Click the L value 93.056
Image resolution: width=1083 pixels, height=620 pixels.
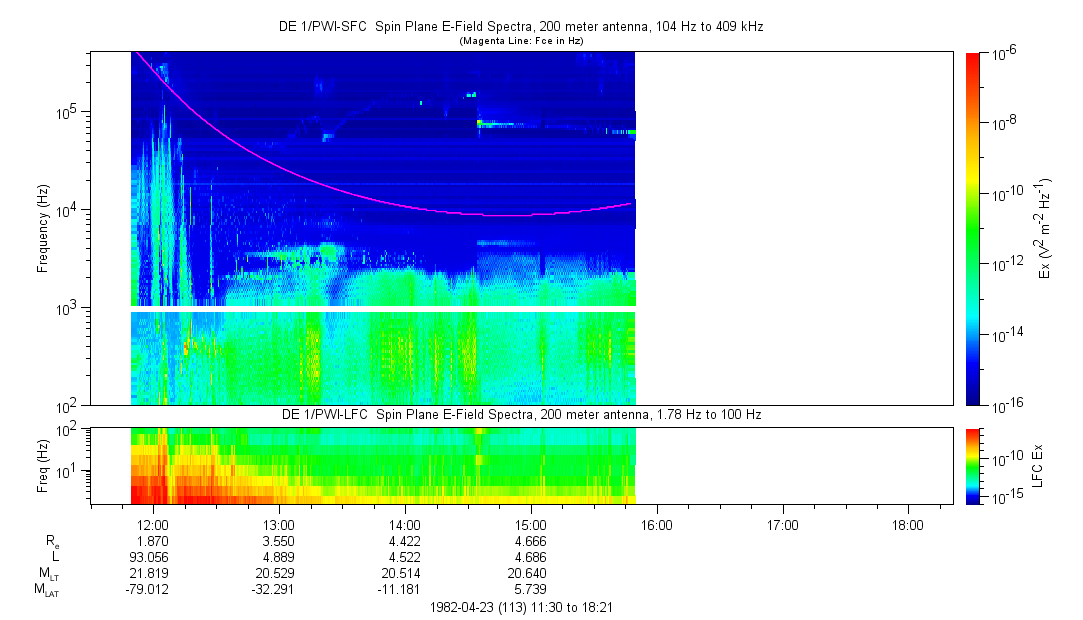coord(152,557)
